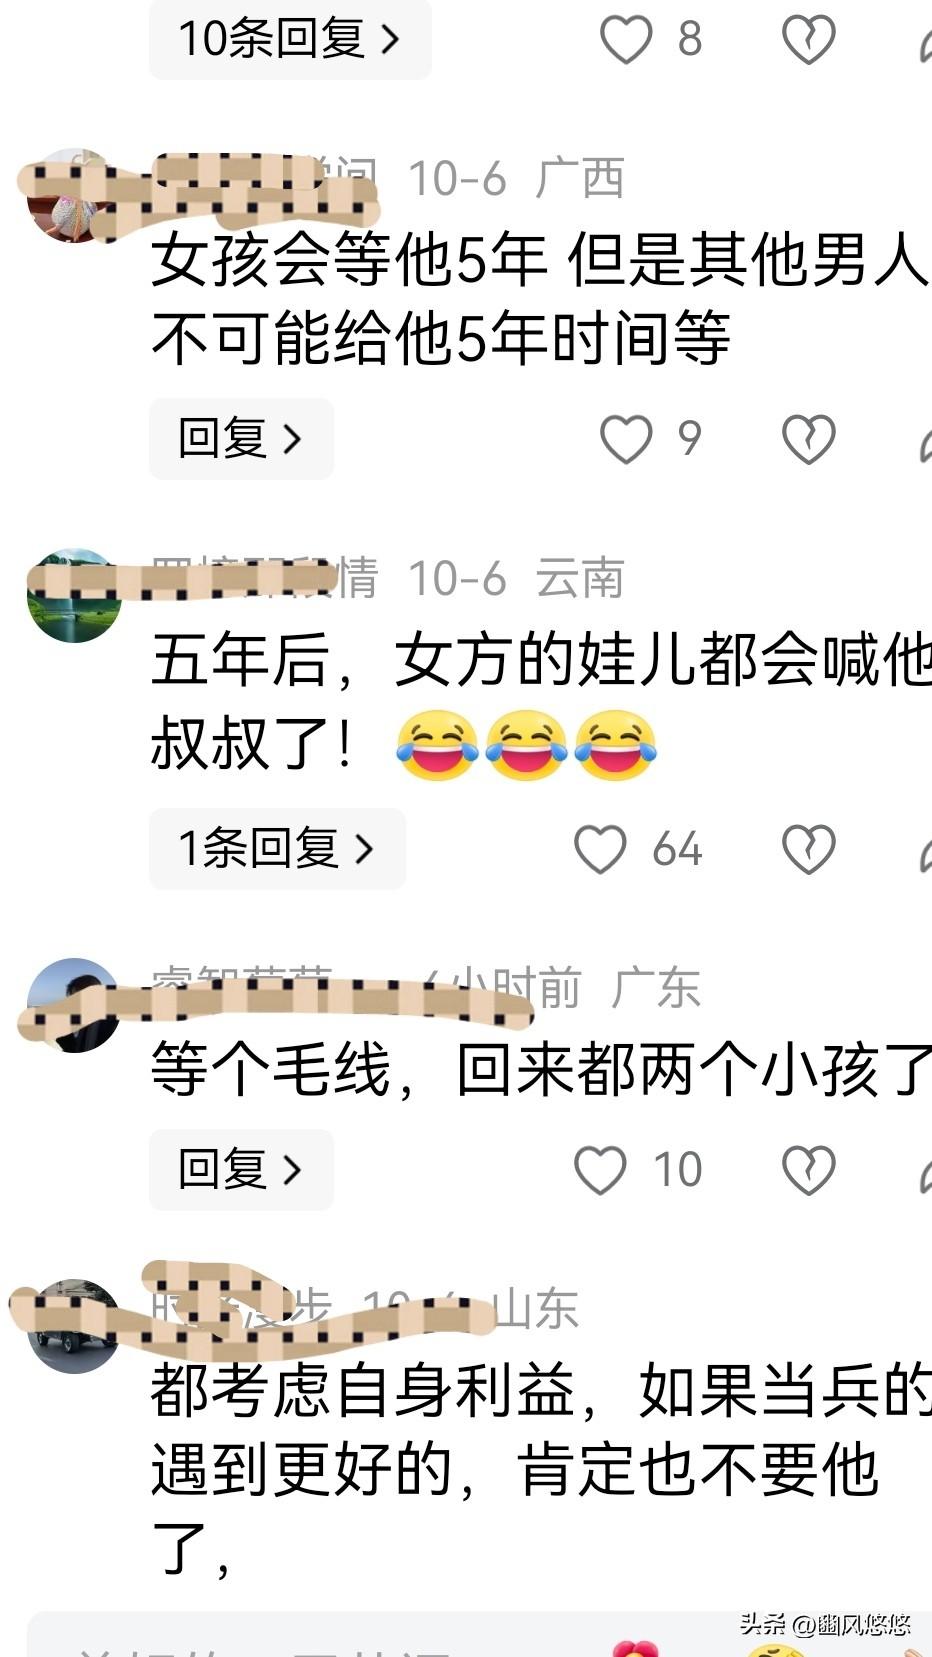The height and width of the screenshot is (1657, 932).
Task: Like the Yunnan comment with 64 likes
Action: [600, 849]
